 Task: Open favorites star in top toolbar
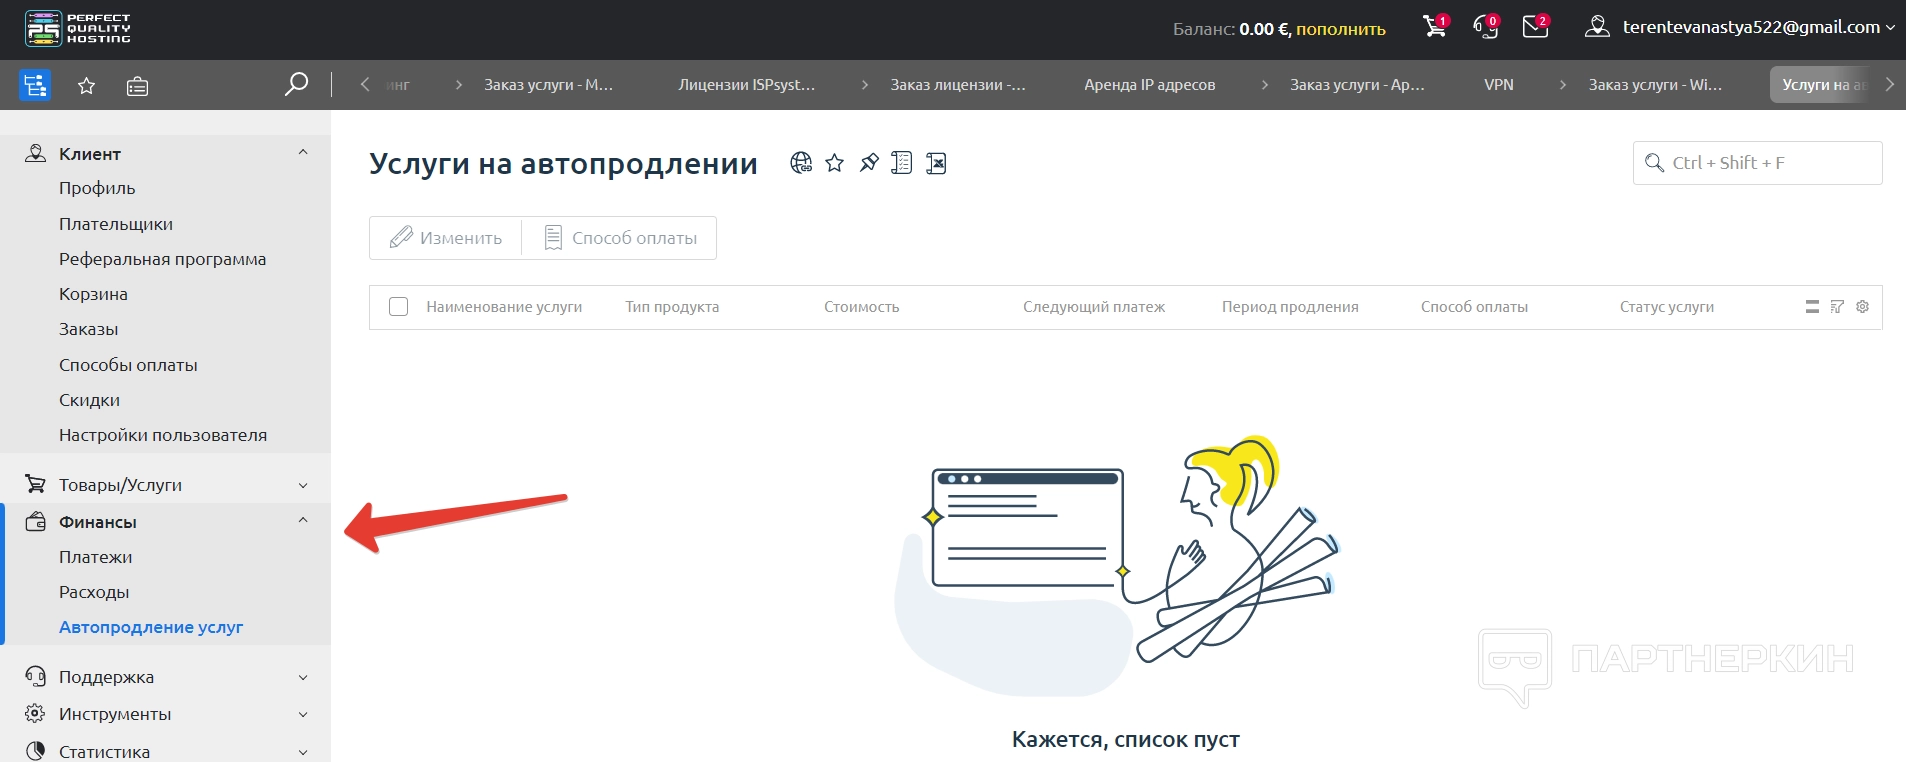click(87, 86)
